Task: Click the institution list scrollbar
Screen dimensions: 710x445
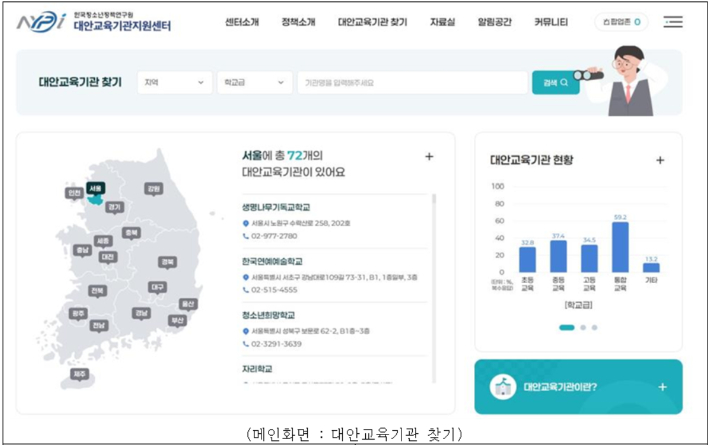Action: 434,288
